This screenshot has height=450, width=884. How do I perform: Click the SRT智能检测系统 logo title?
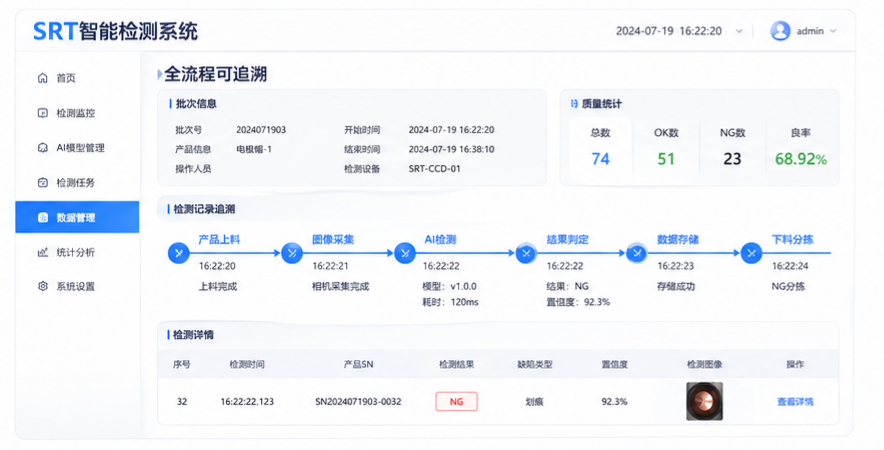pos(116,31)
